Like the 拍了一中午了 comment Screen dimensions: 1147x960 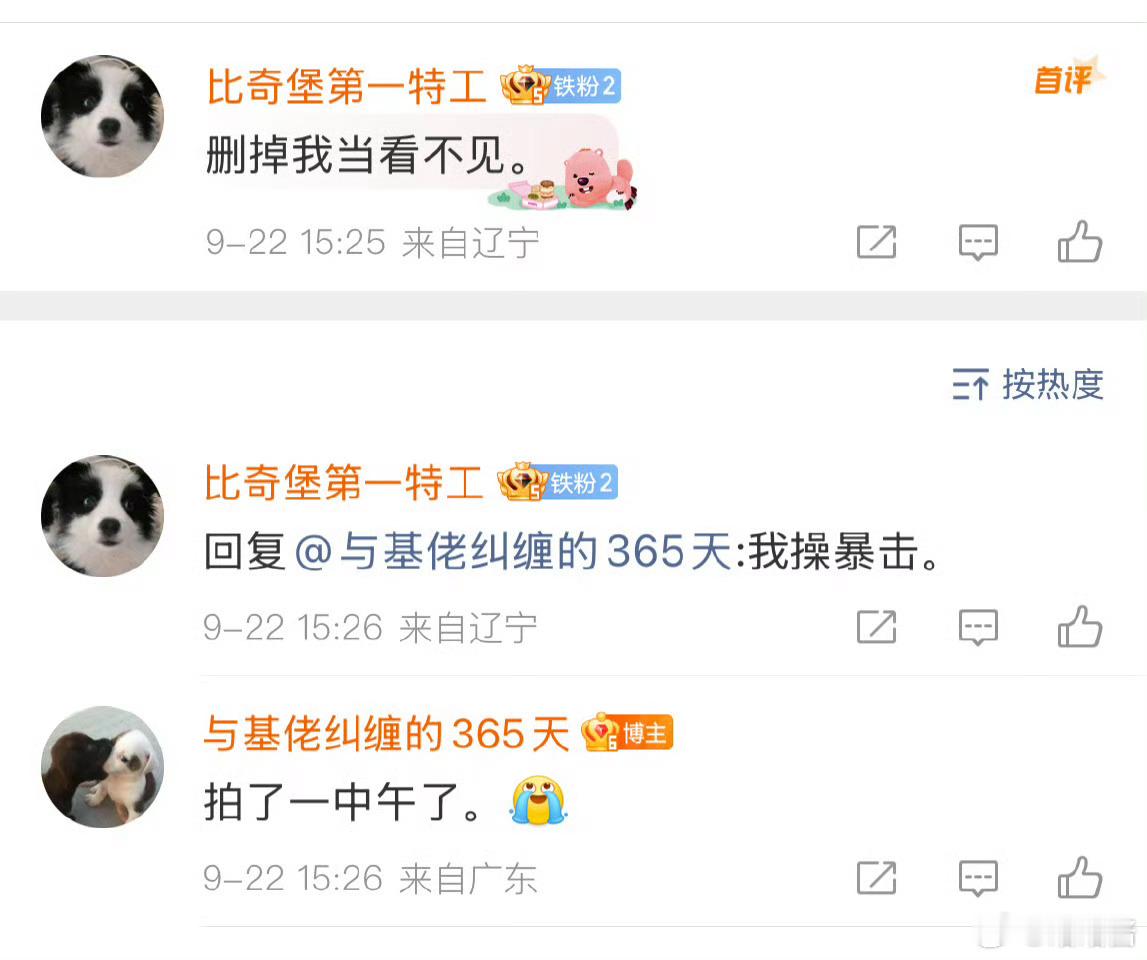tap(1080, 877)
